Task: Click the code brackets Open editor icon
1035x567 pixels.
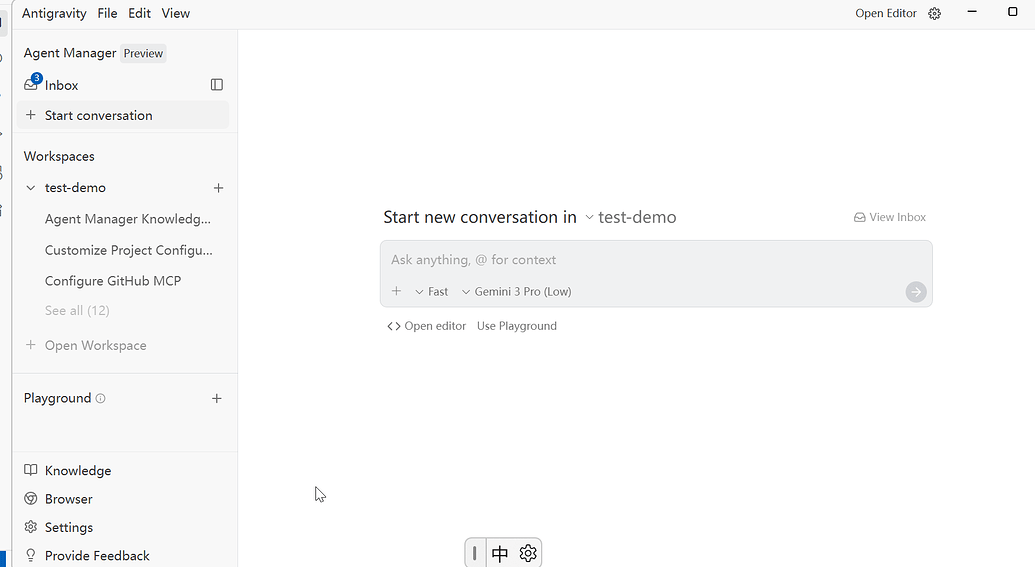Action: (x=394, y=326)
